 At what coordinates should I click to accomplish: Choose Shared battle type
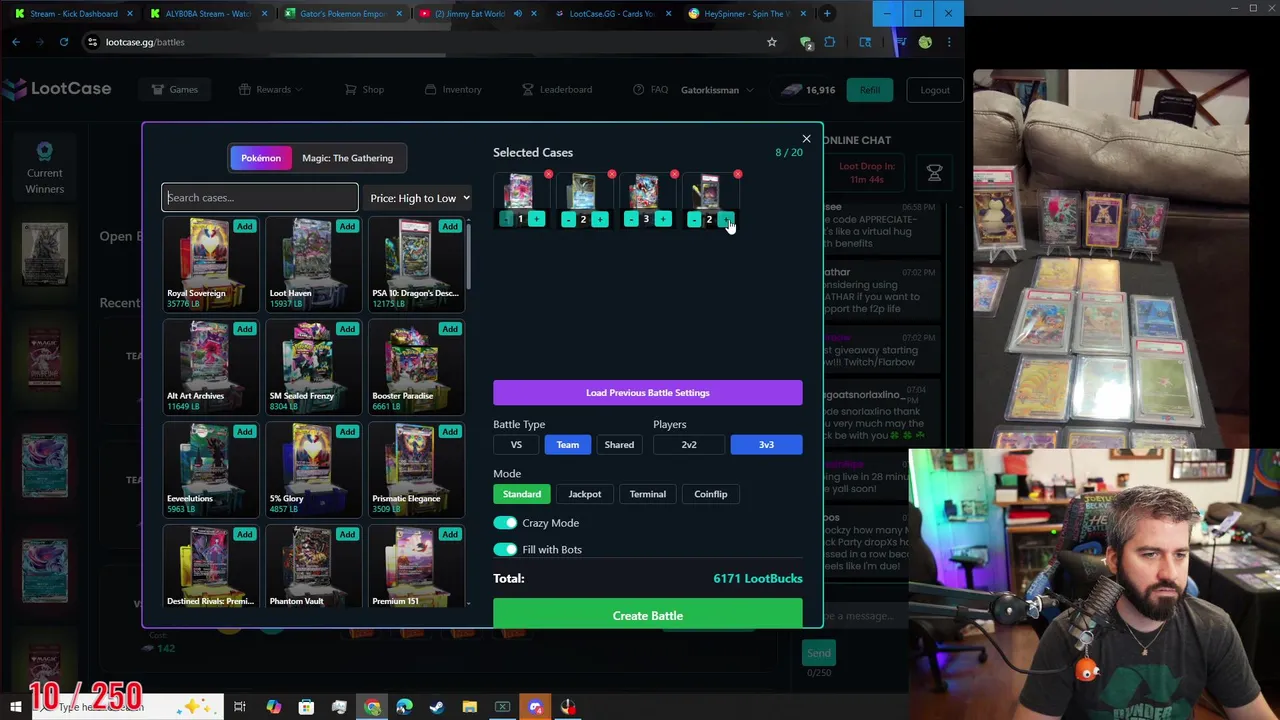coord(619,445)
